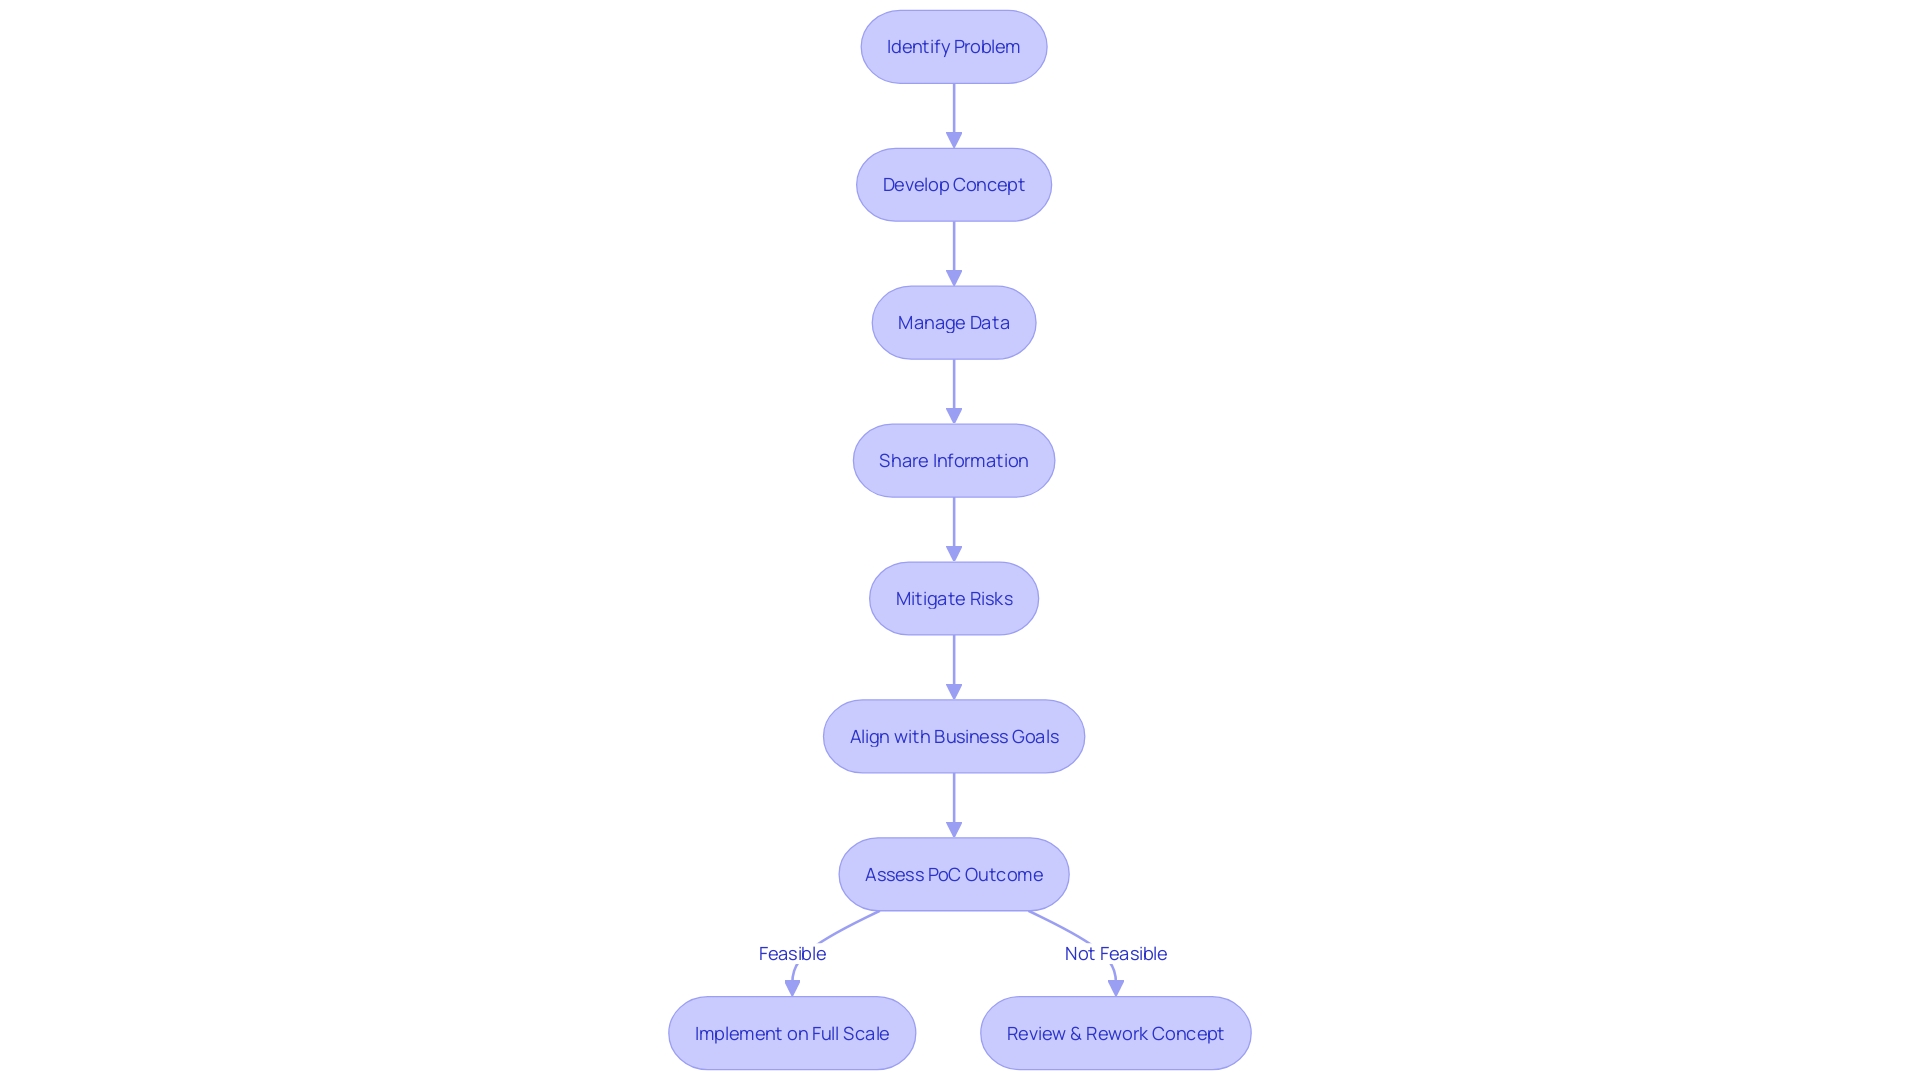The image size is (1920, 1080).
Task: Click the Identify Problem node
Action: (x=953, y=46)
